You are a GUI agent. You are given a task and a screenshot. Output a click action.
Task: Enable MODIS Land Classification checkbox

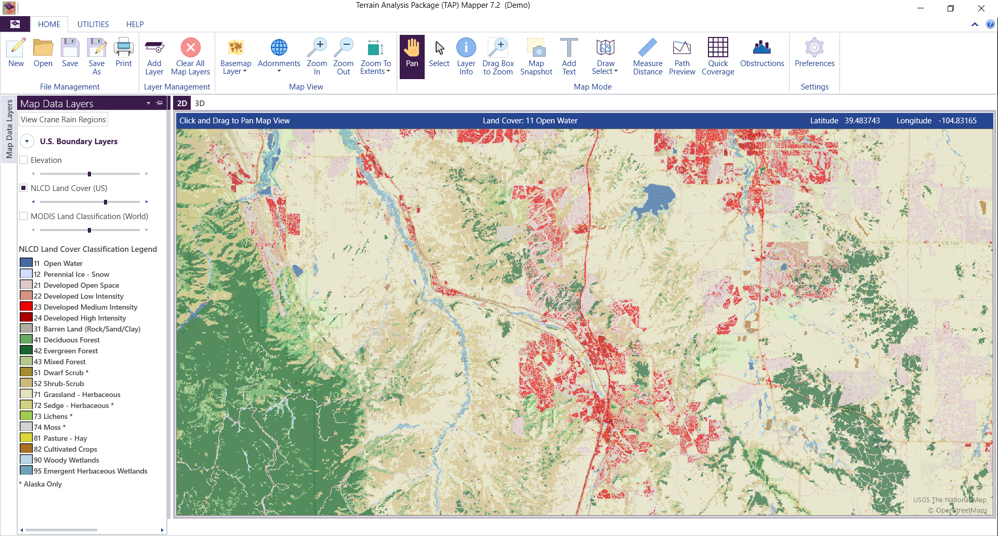24,216
